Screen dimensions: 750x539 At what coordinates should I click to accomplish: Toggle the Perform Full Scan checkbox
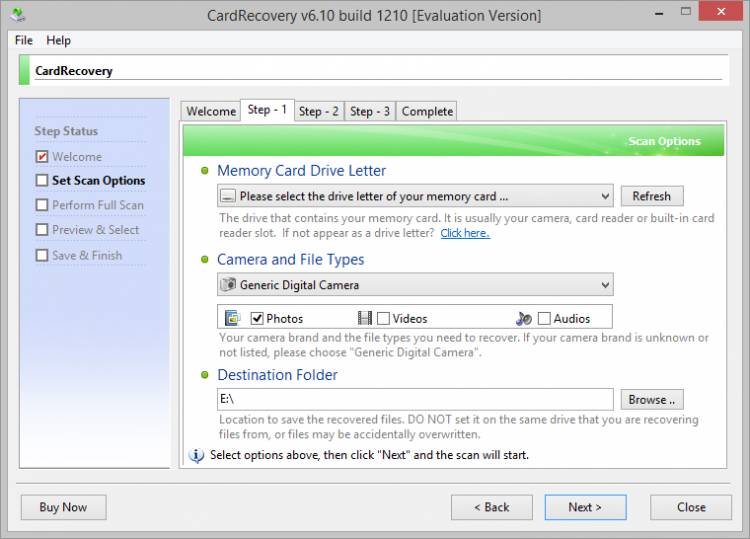[x=42, y=205]
